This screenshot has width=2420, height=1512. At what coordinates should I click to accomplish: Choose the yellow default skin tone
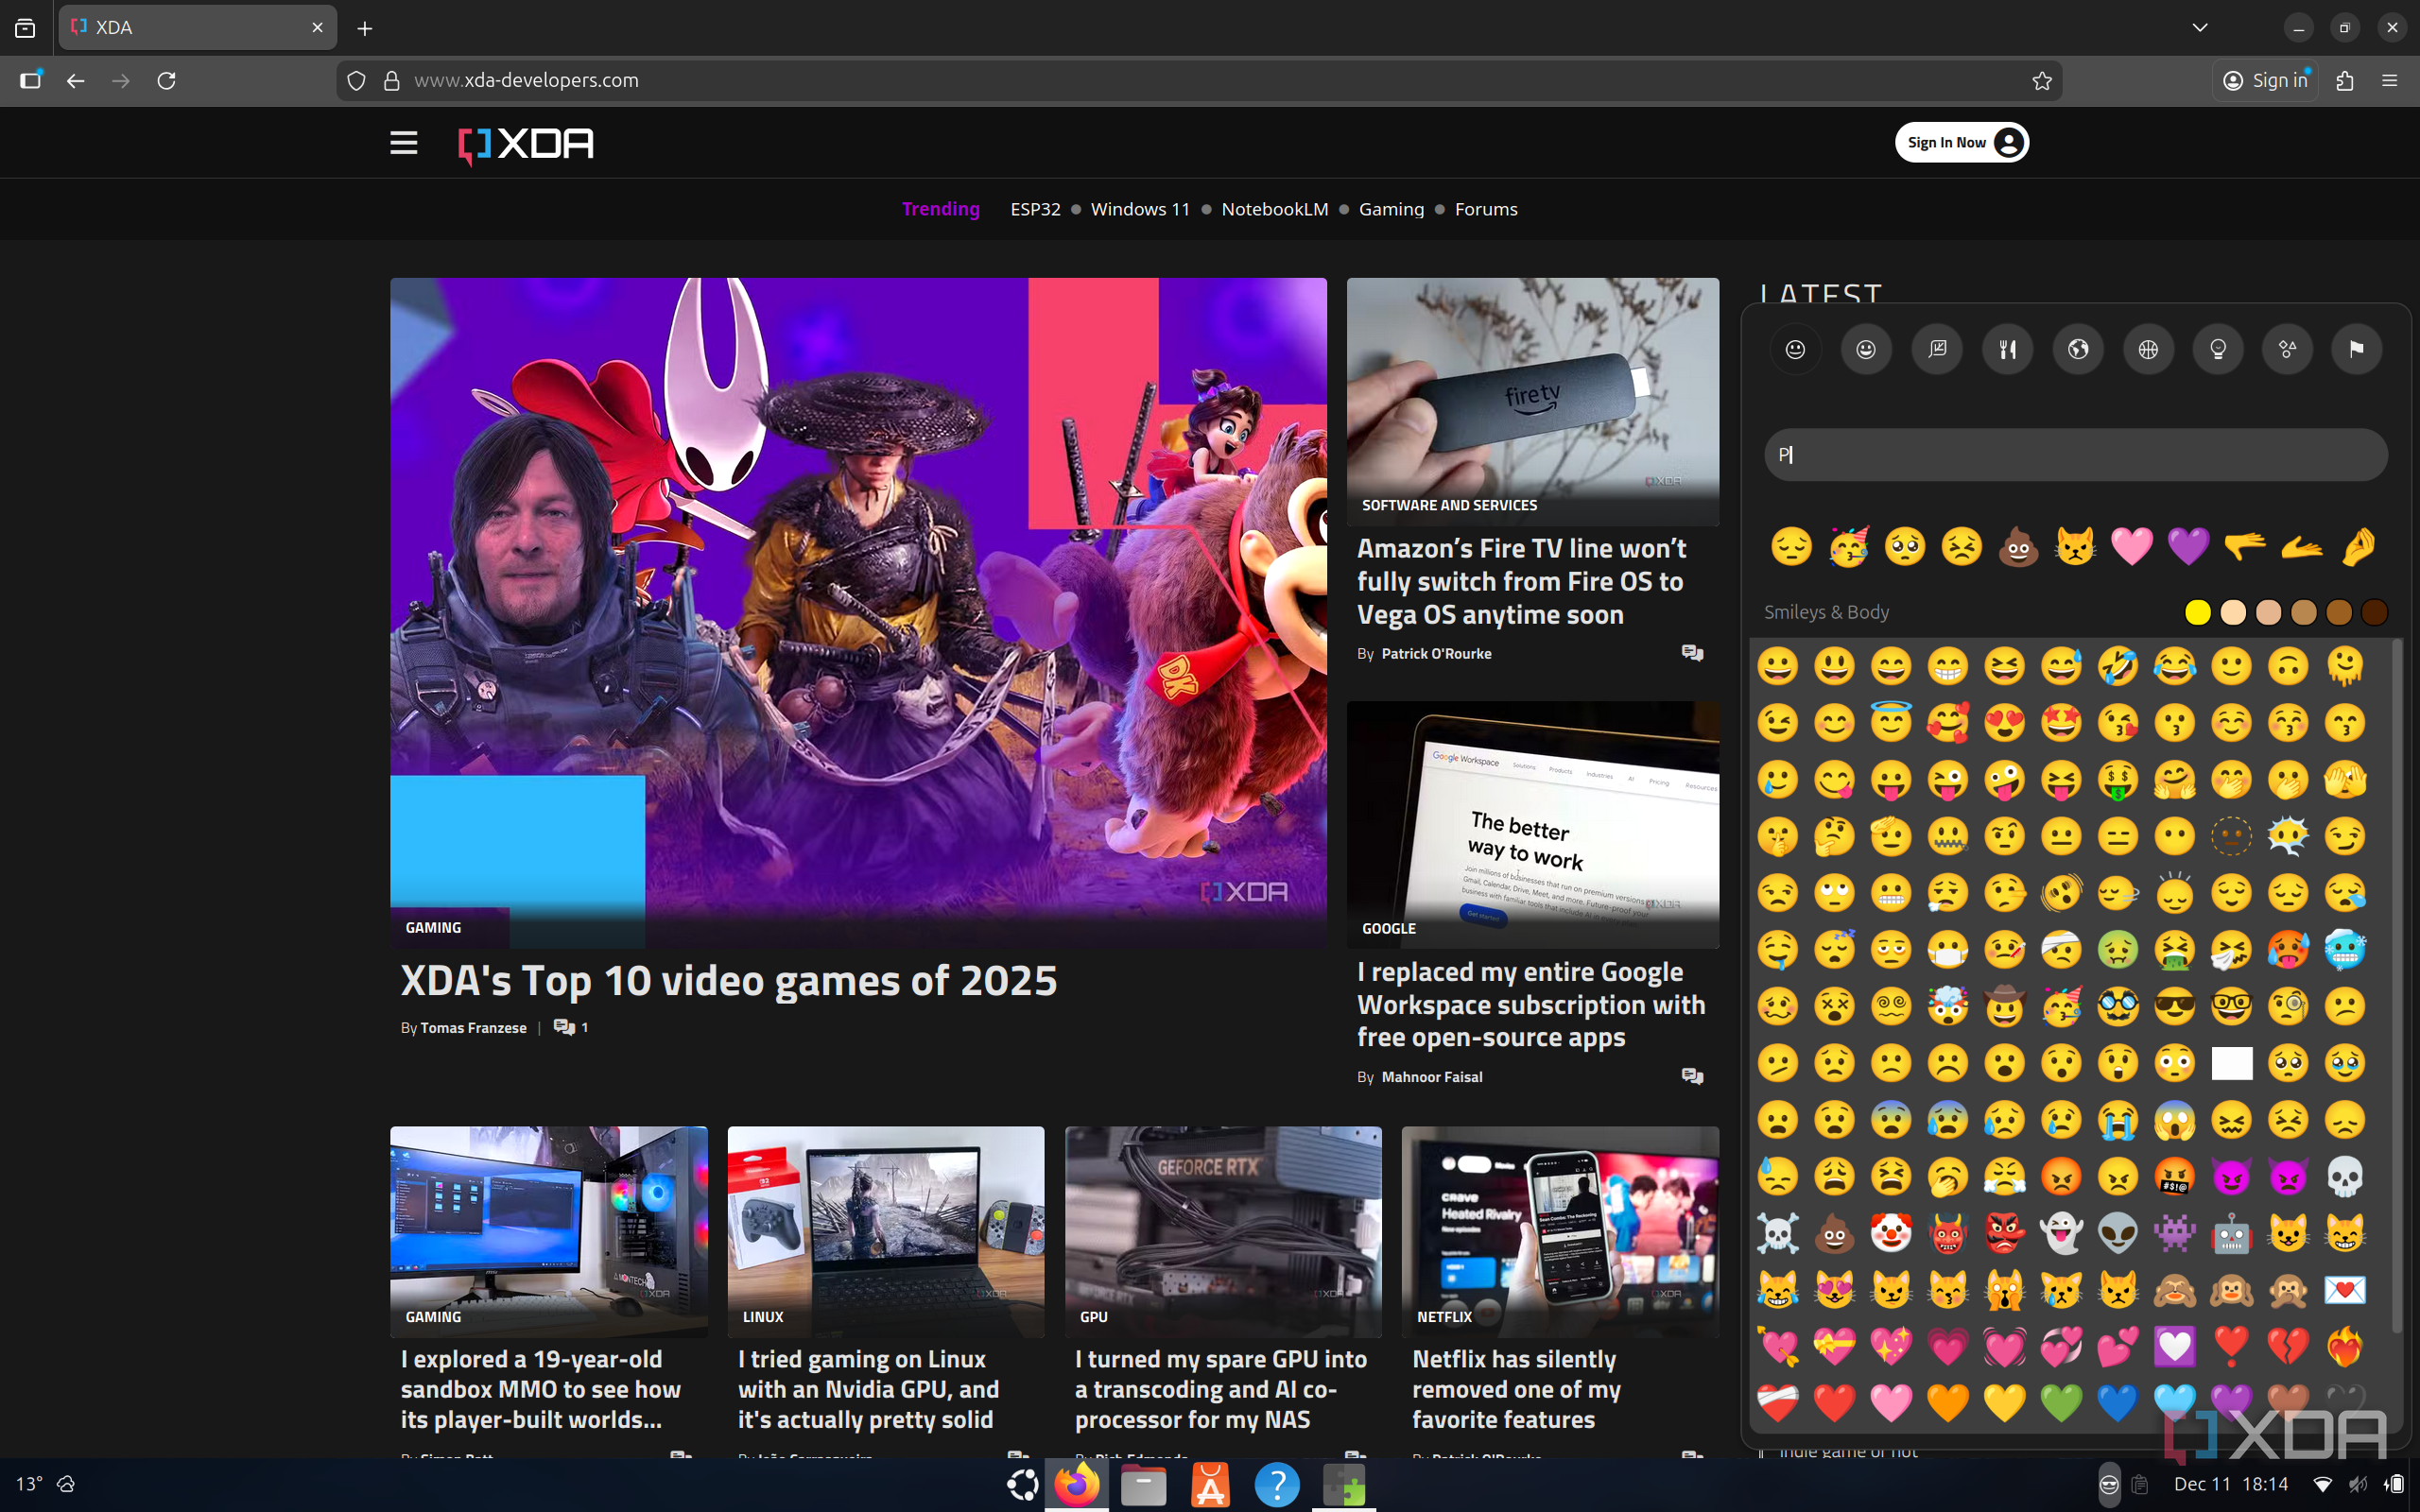tap(2197, 612)
